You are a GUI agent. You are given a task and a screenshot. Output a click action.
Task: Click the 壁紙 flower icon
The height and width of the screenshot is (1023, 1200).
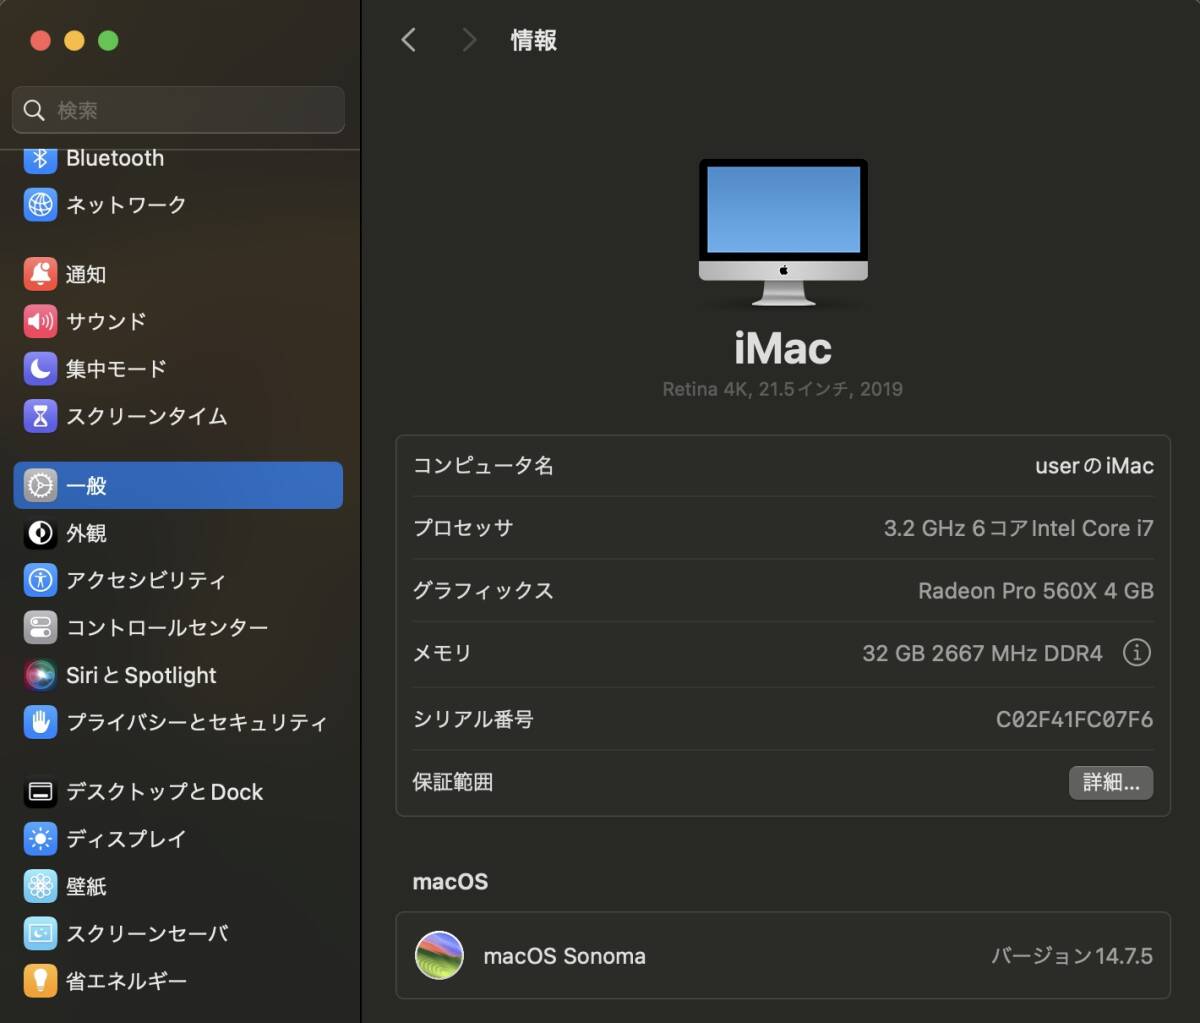[40, 886]
